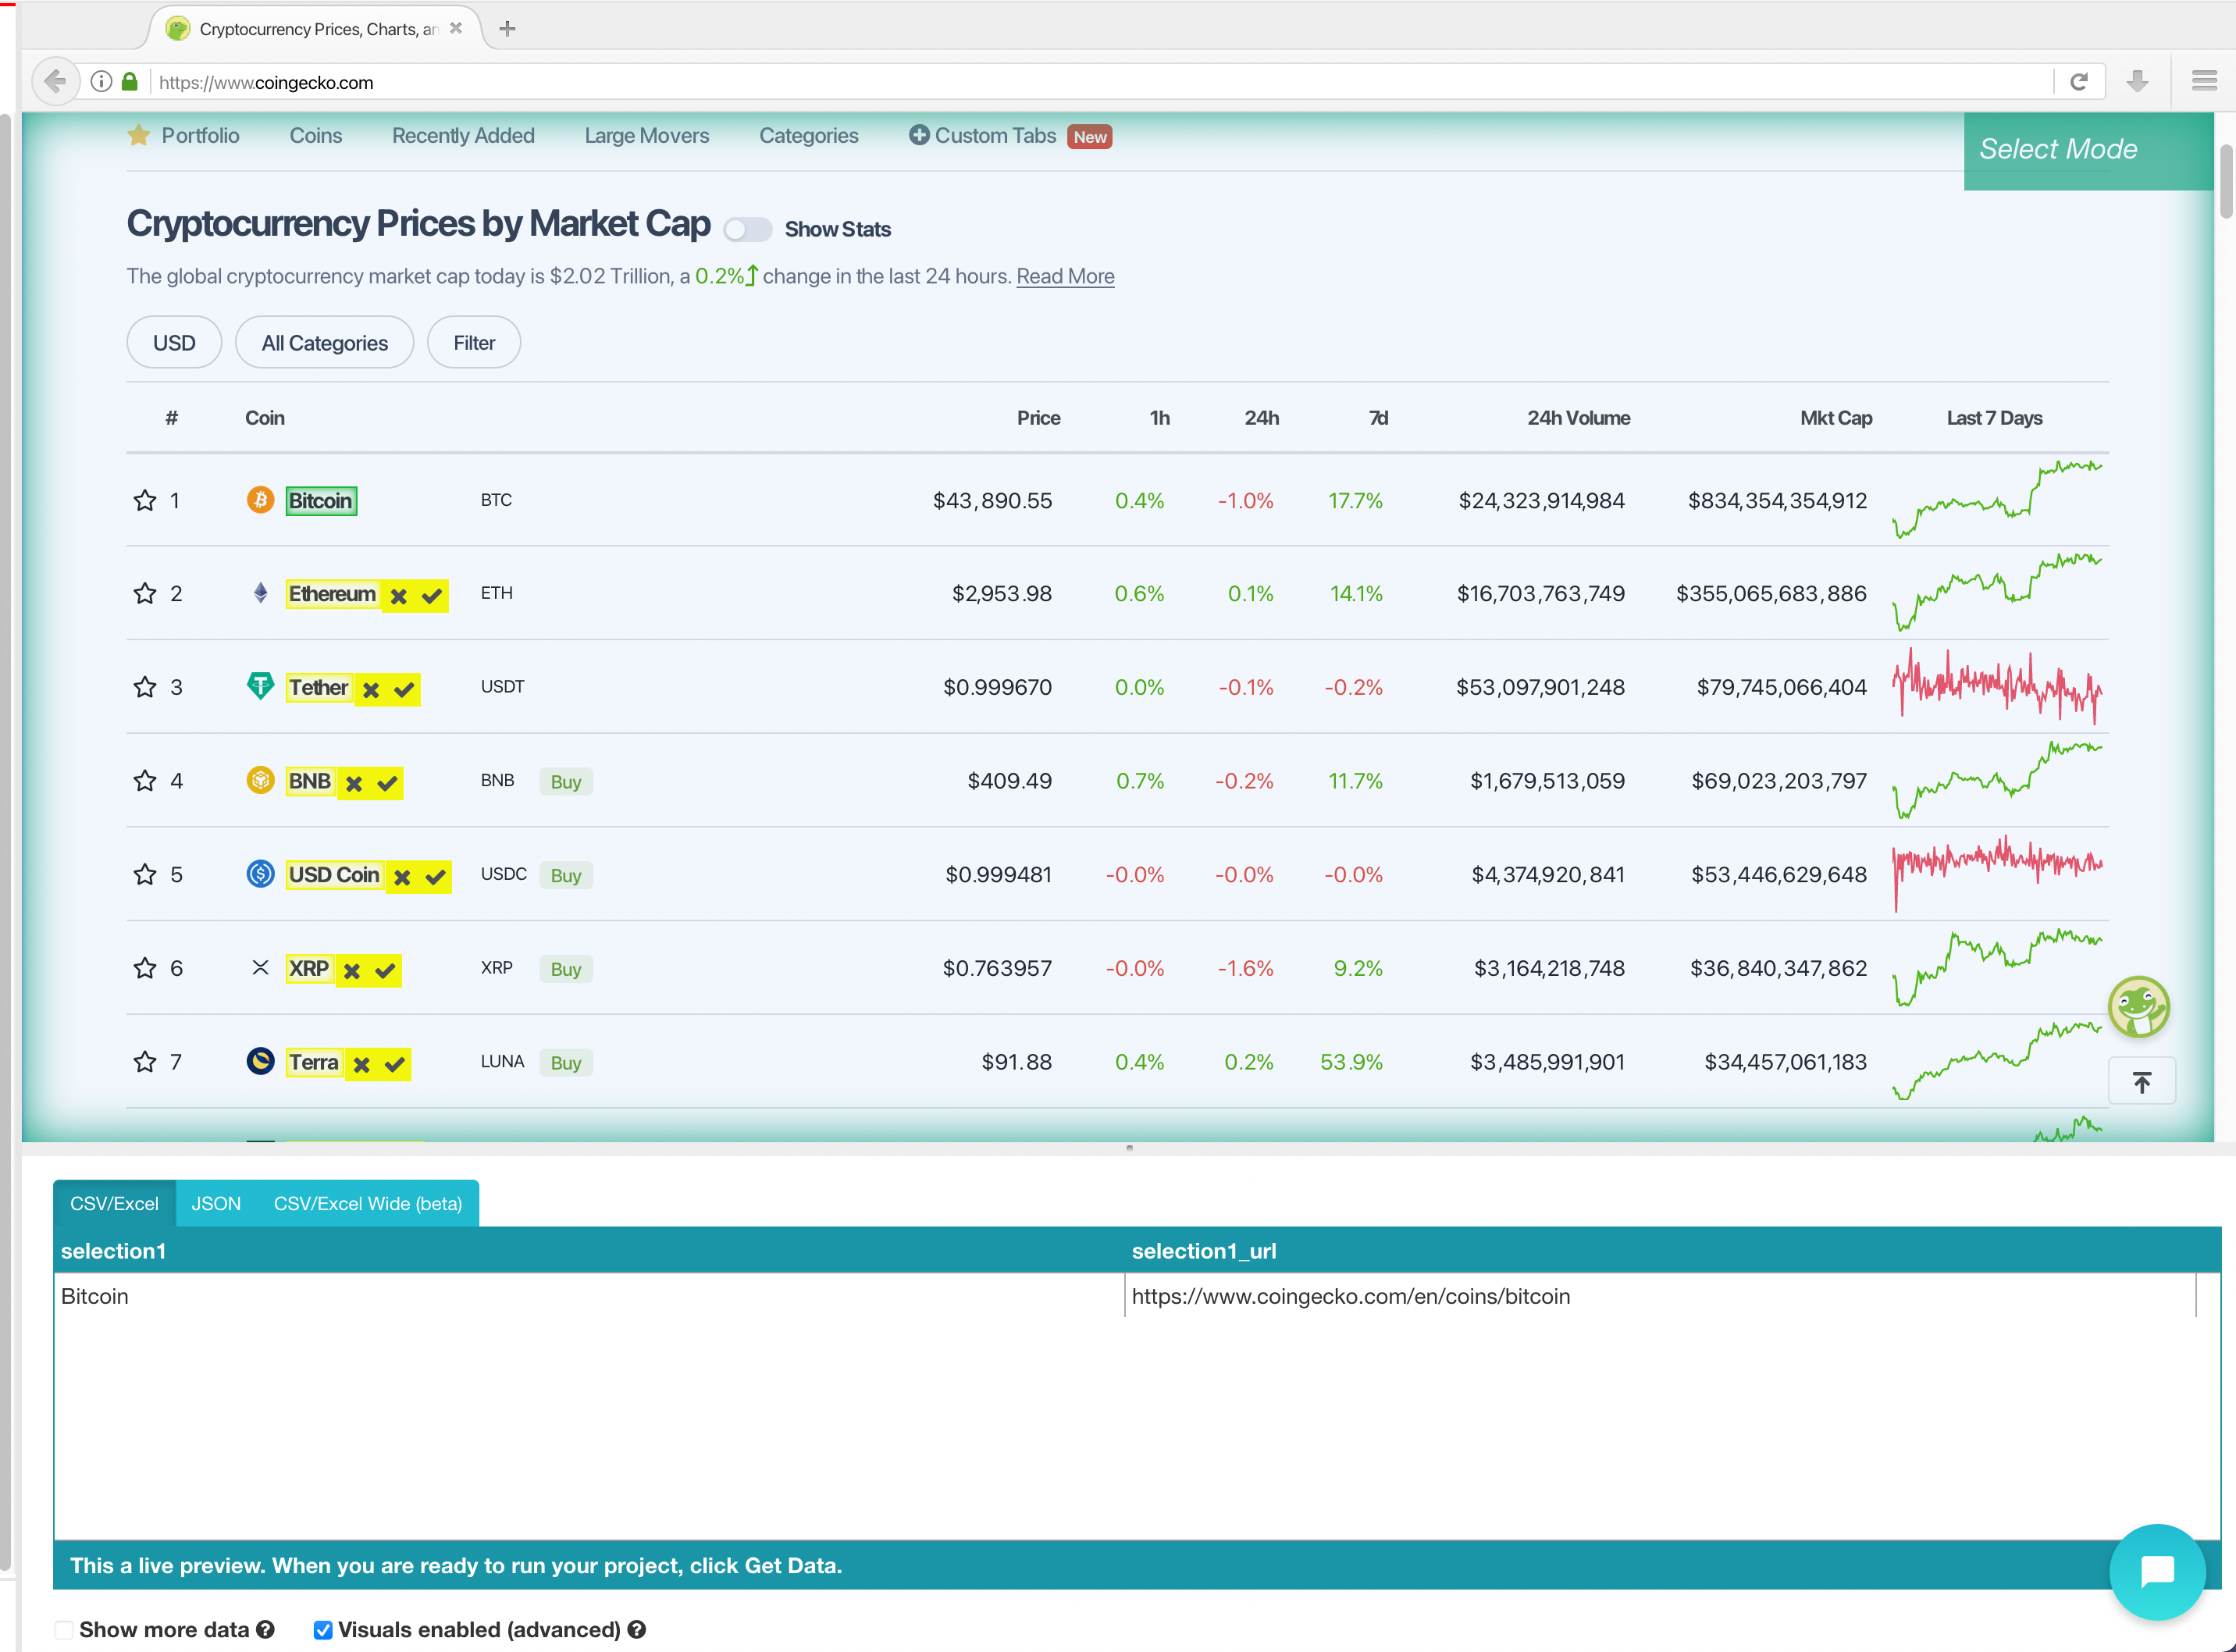Viewport: 2236px width, 1652px height.
Task: Jump to top with the up-arrow button
Action: click(2141, 1082)
